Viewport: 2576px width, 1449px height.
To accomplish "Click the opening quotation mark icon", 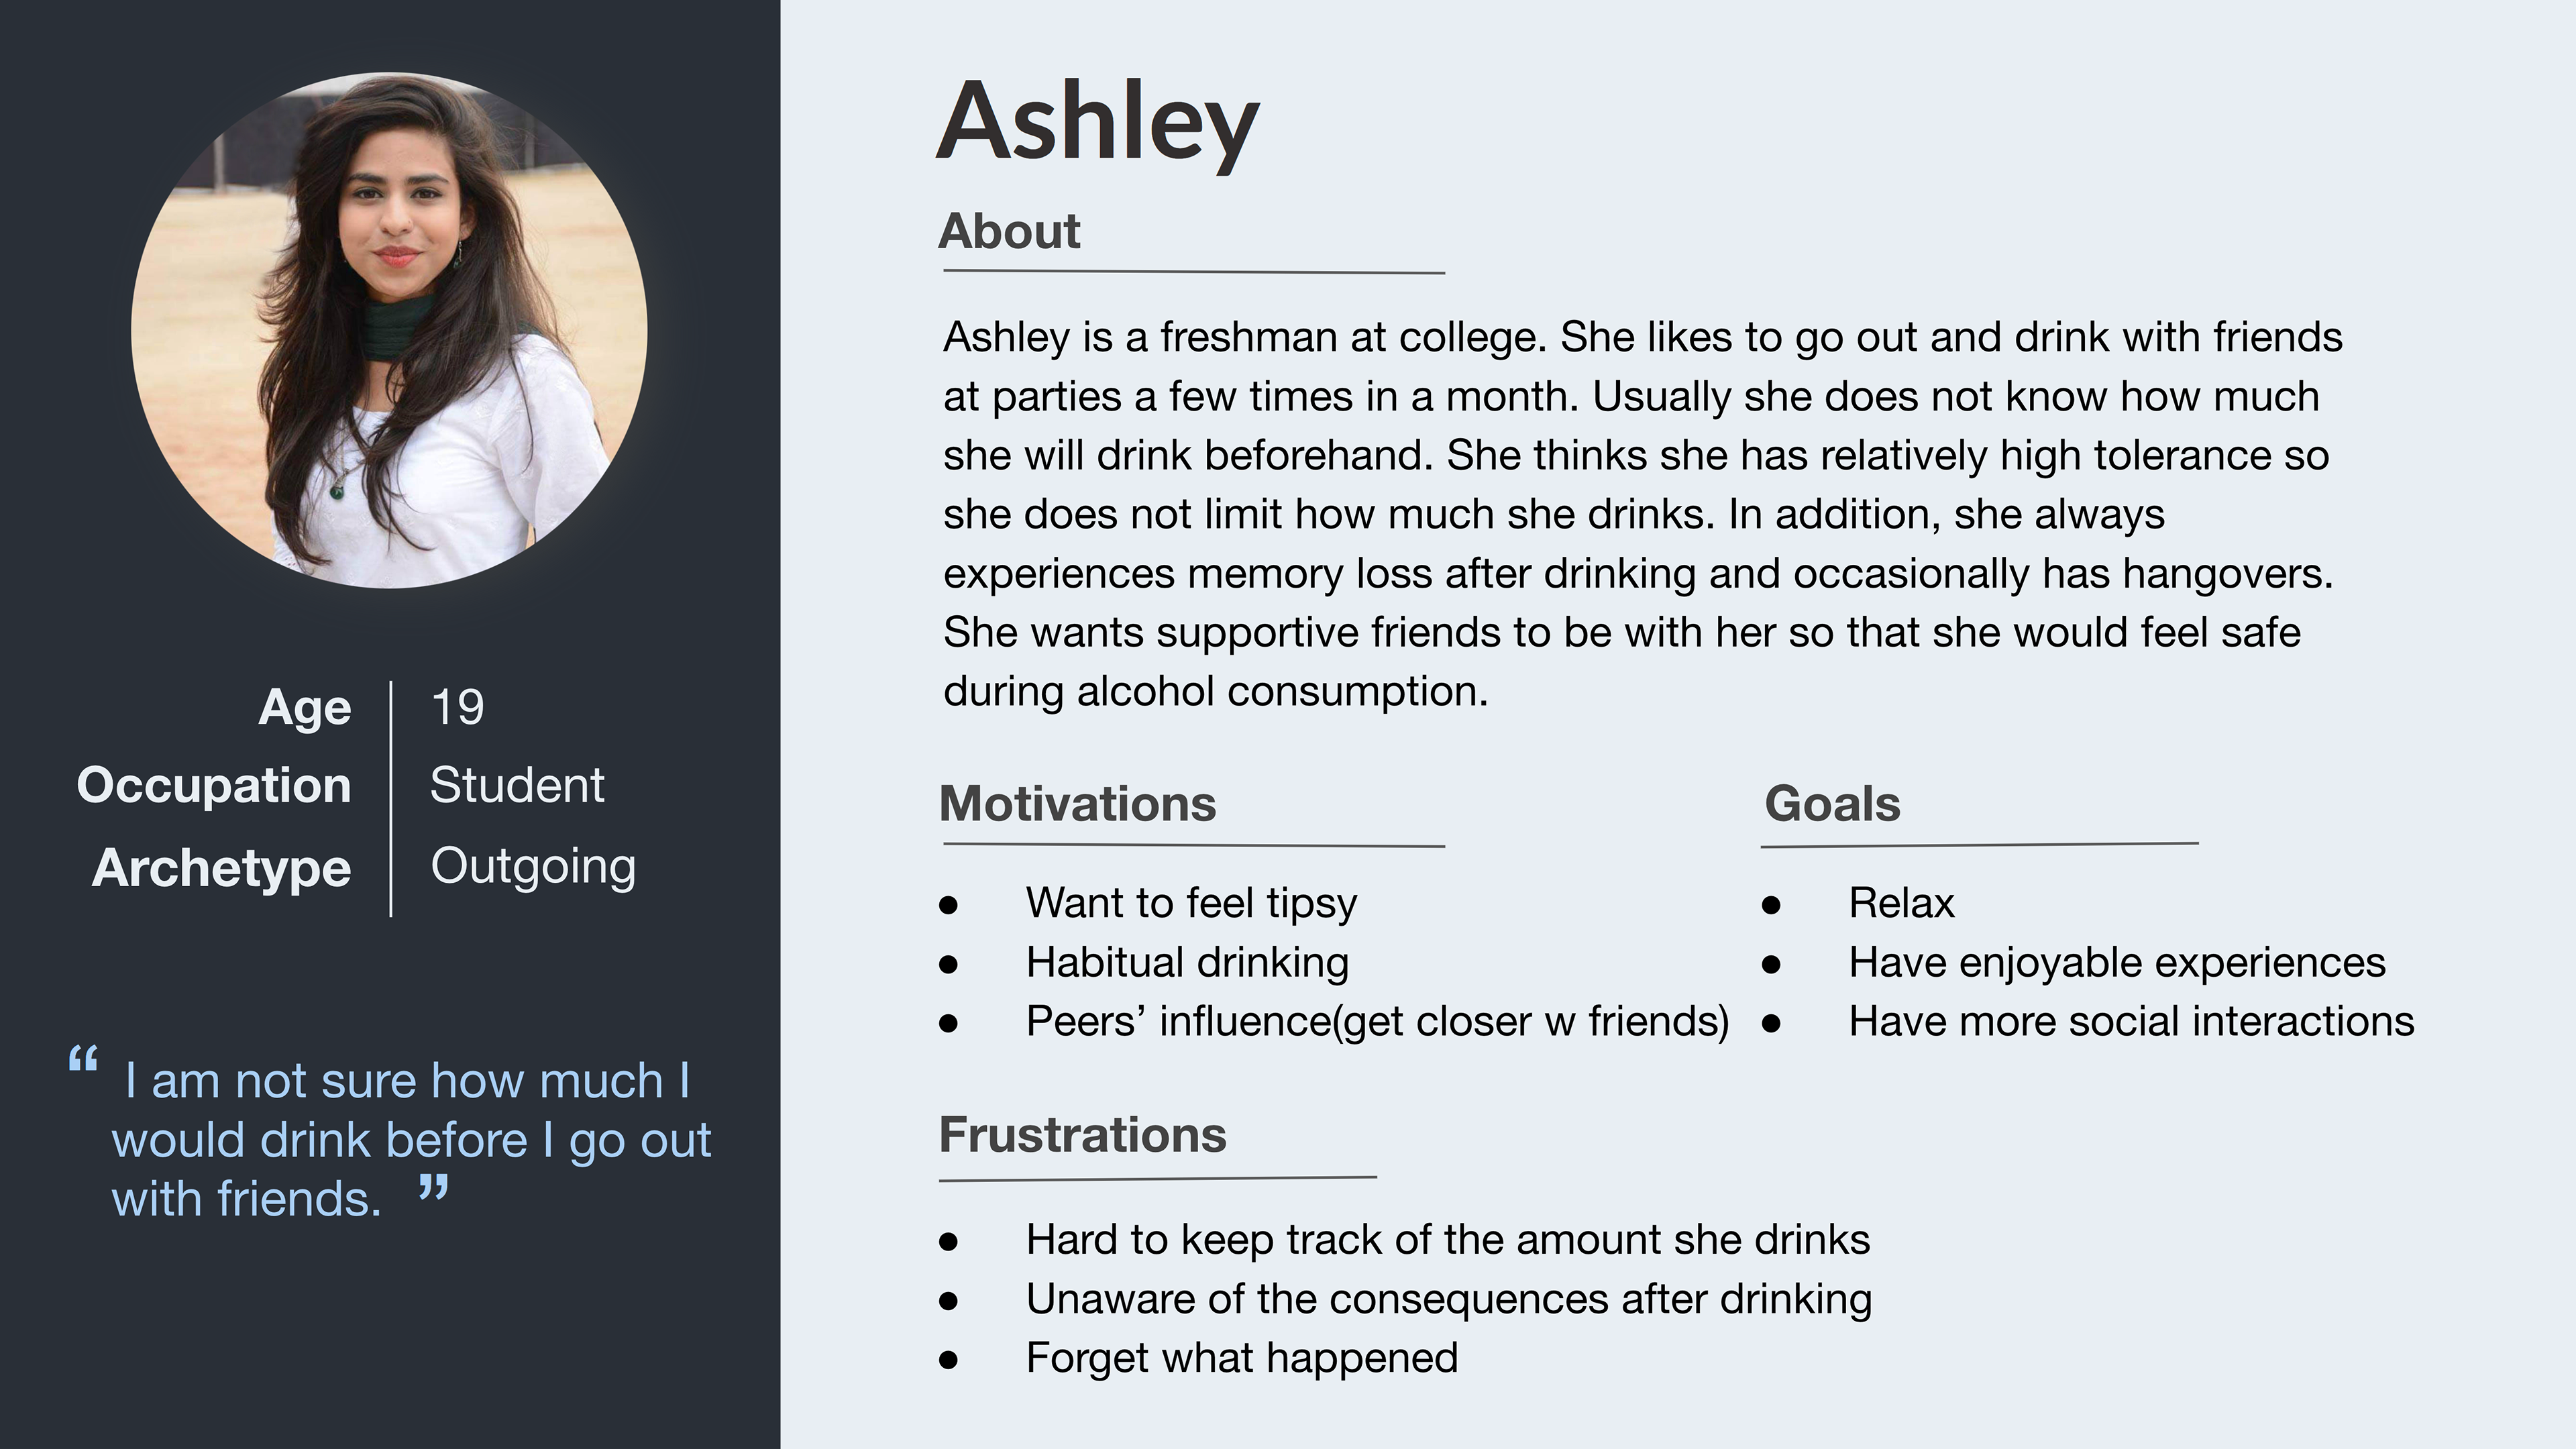I will (x=83, y=1059).
